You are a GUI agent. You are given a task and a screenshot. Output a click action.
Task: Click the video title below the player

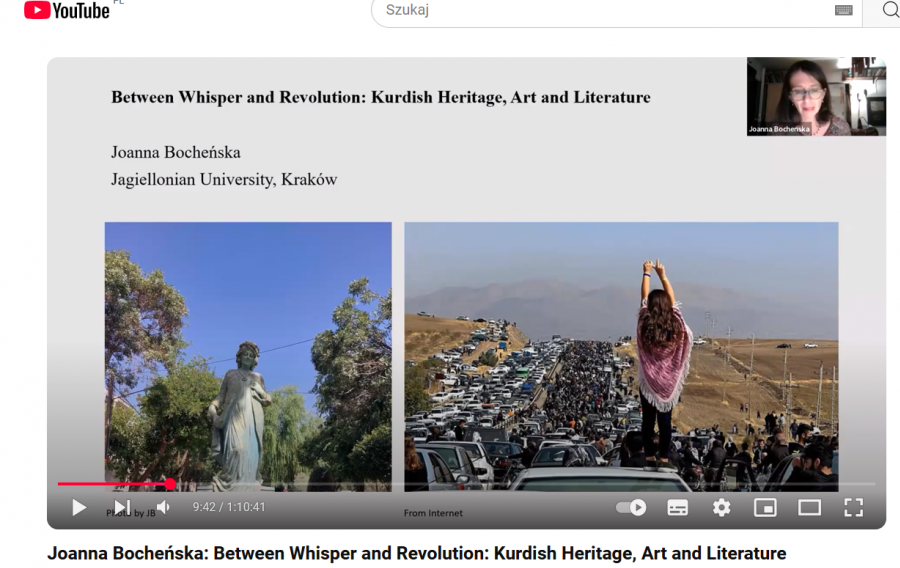(417, 553)
